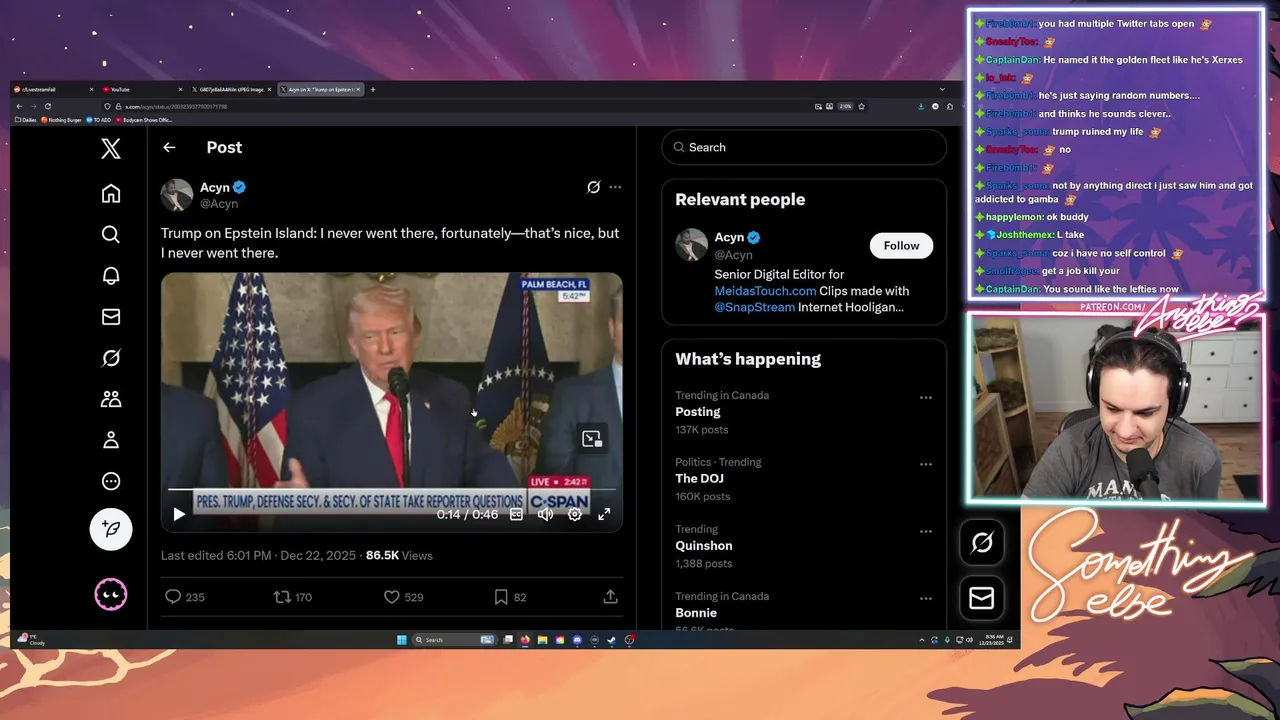This screenshot has width=1280, height=720.
Task: Open account avatar at sidebar bottom
Action: click(x=111, y=595)
